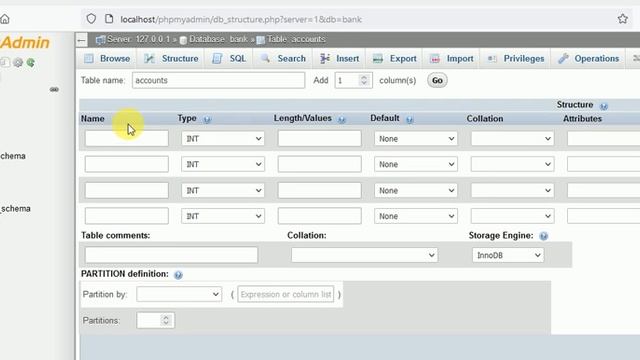Click the shield tracking protection icon
Image resolution: width=640 pixels, height=360 pixels.
(91, 19)
